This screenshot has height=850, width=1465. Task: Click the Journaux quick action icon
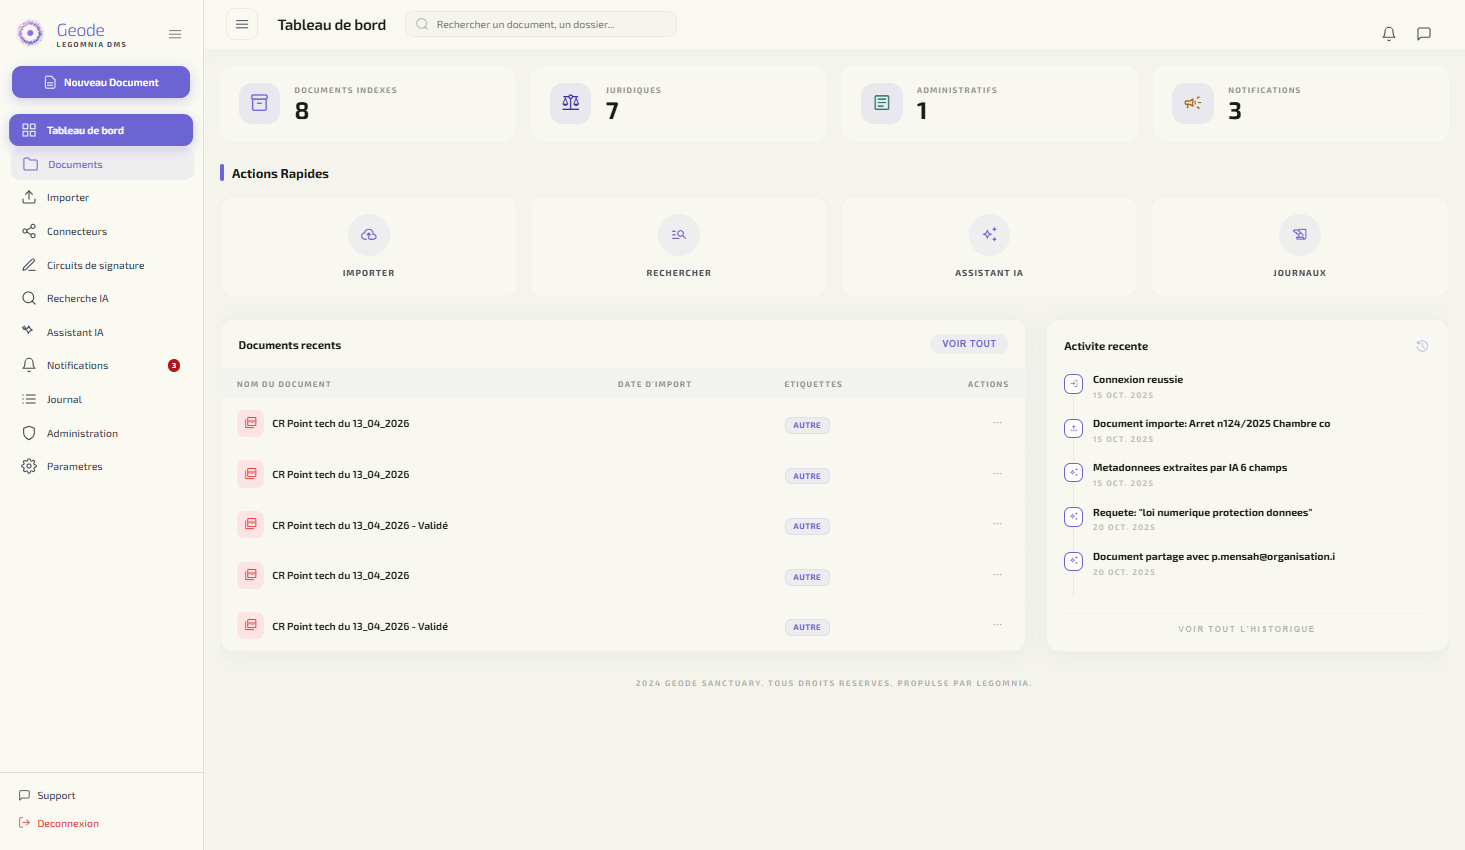coord(1300,235)
